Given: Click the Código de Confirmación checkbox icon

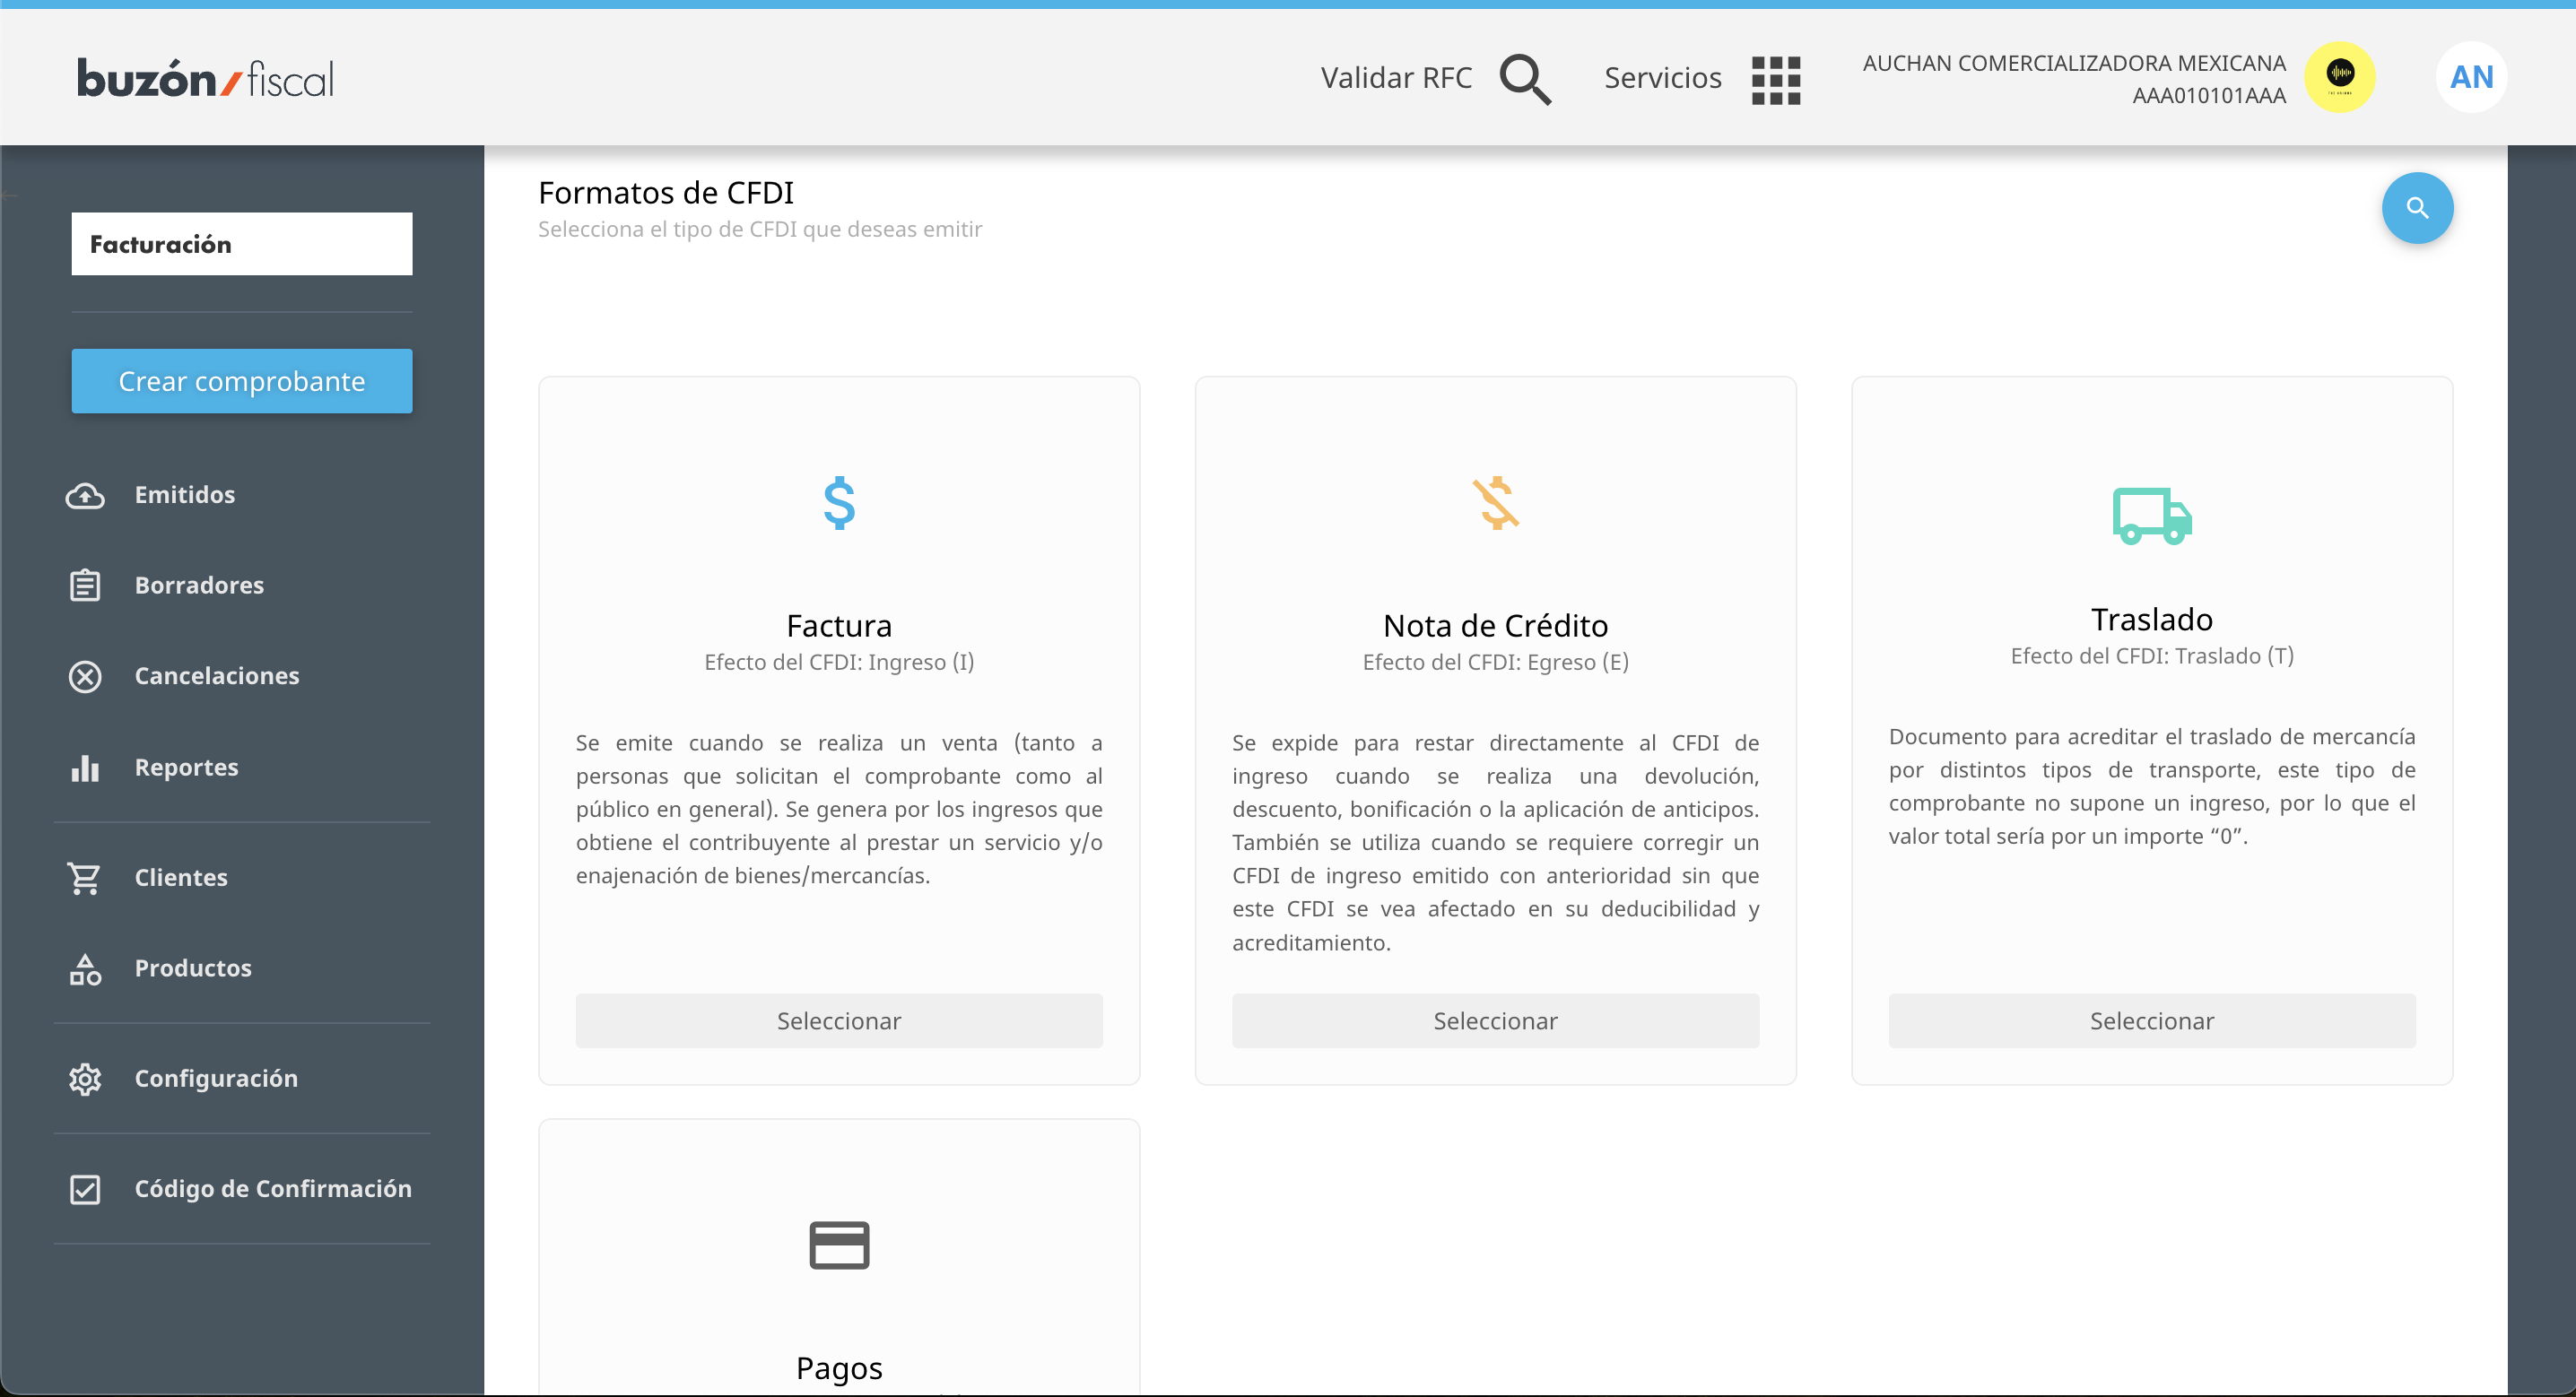Looking at the screenshot, I should click(x=85, y=1188).
